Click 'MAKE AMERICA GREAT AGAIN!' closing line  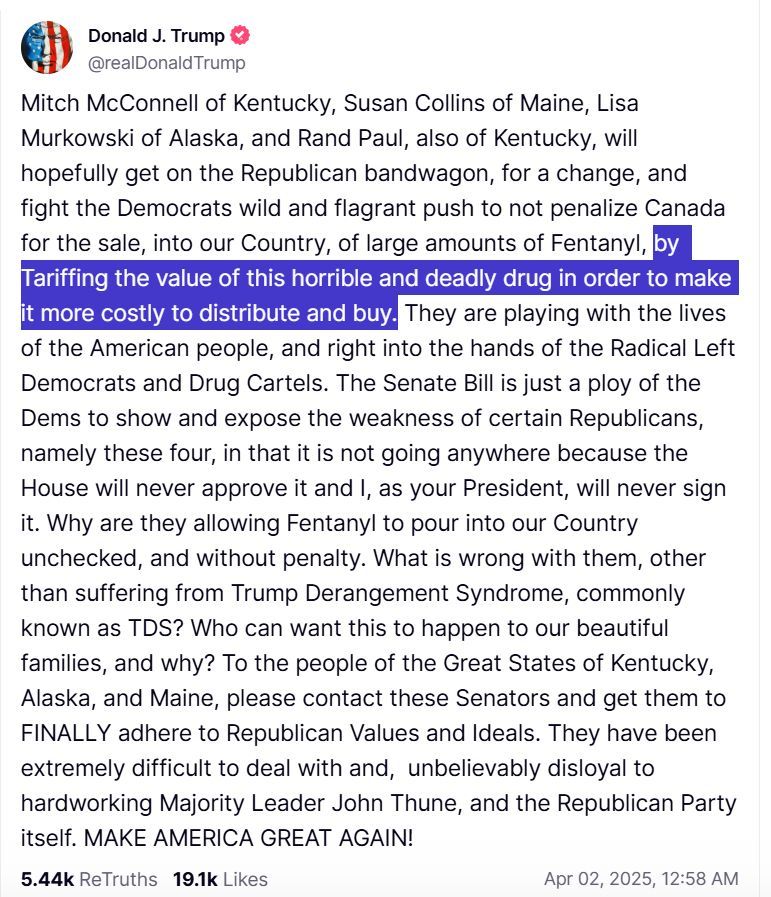coord(248,838)
